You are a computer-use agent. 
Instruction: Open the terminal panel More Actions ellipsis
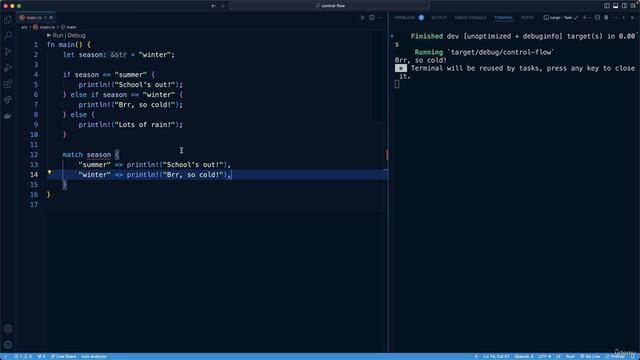[615, 18]
